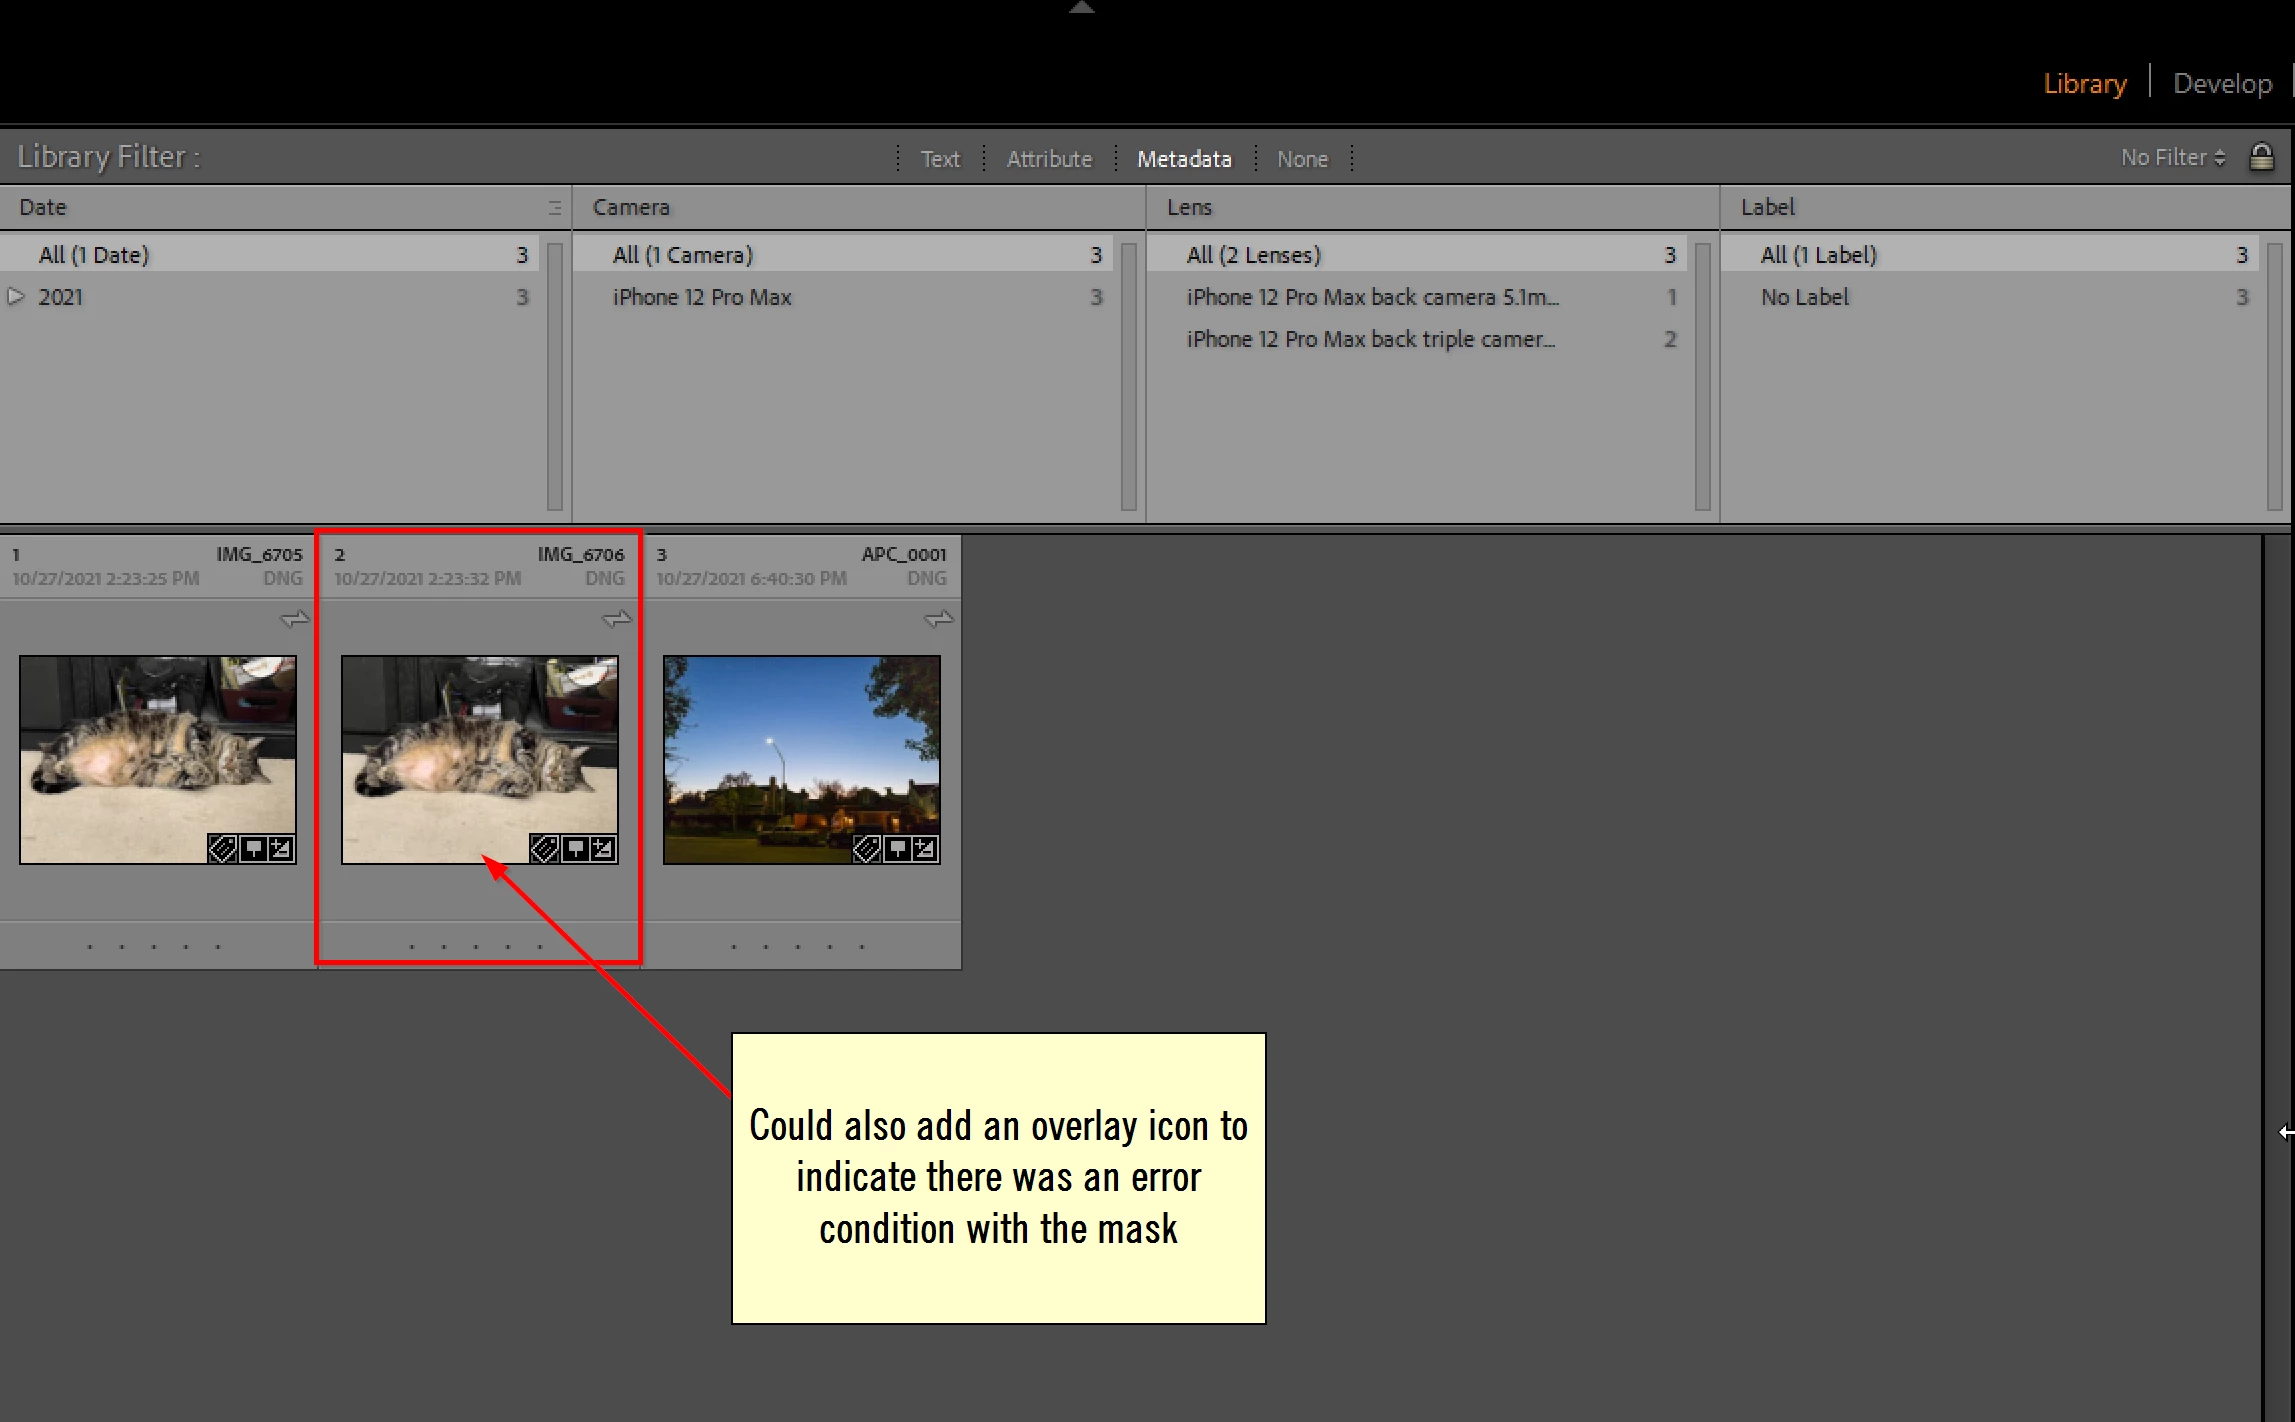2295x1422 pixels.
Task: Select iPhone 12 Pro Max camera filter
Action: tap(701, 297)
